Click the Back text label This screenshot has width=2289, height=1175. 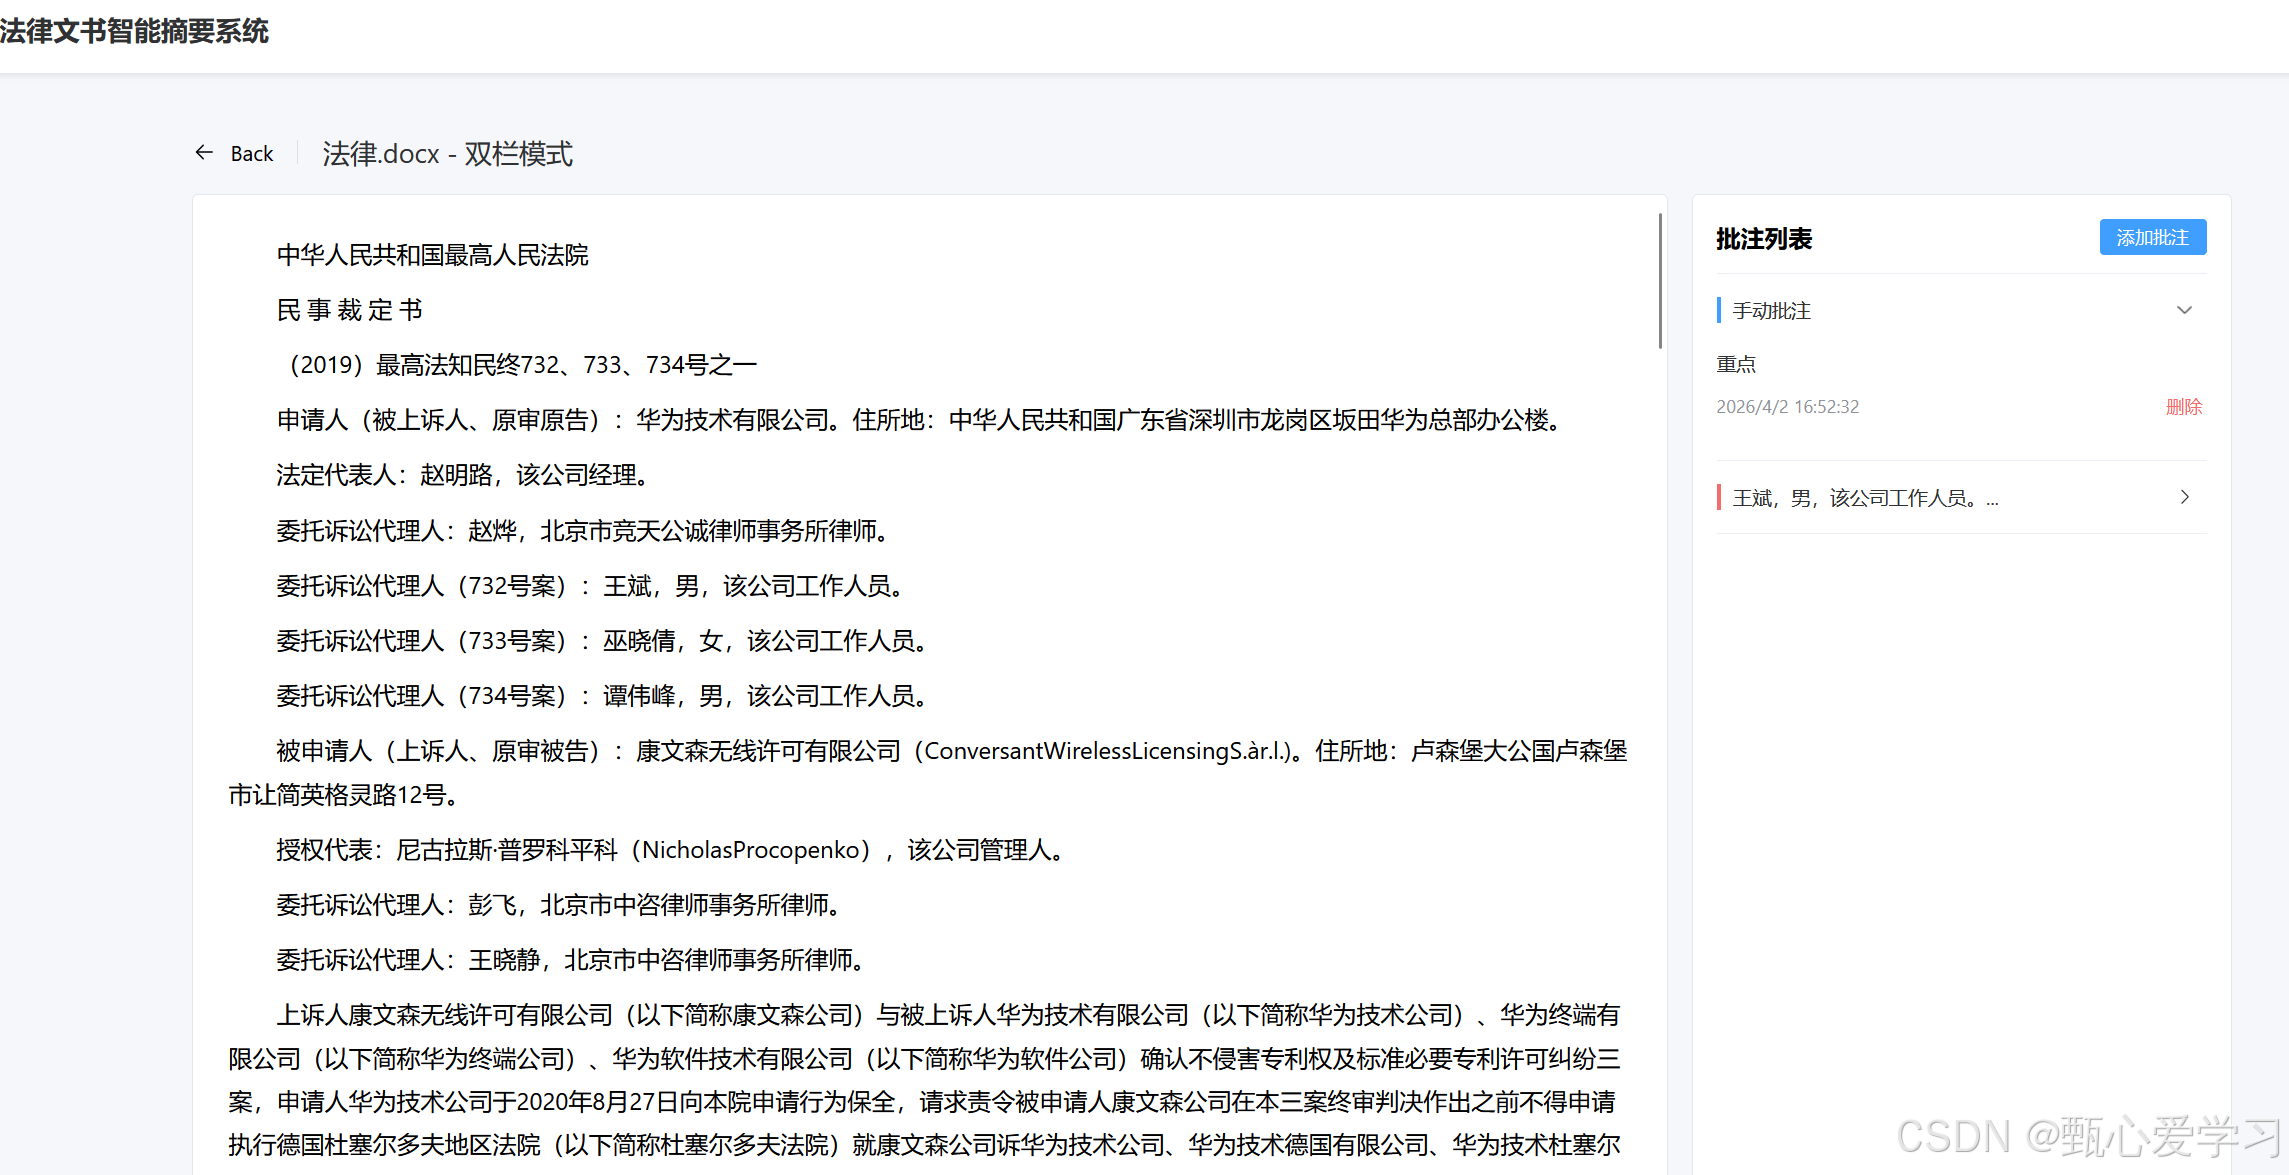(252, 154)
